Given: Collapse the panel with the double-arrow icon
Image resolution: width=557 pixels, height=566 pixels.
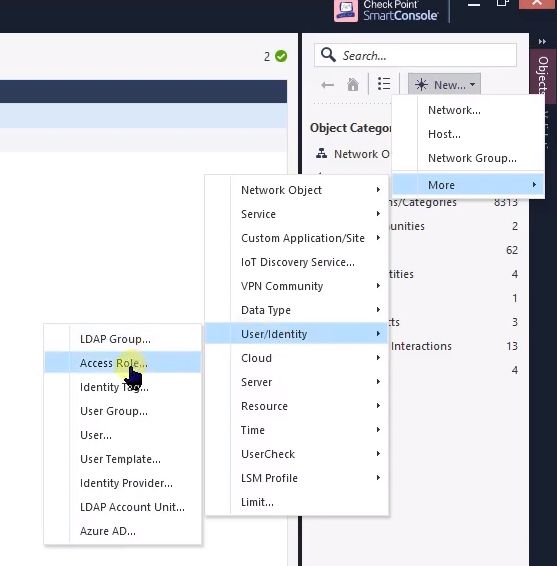Looking at the screenshot, I should click(x=542, y=42).
